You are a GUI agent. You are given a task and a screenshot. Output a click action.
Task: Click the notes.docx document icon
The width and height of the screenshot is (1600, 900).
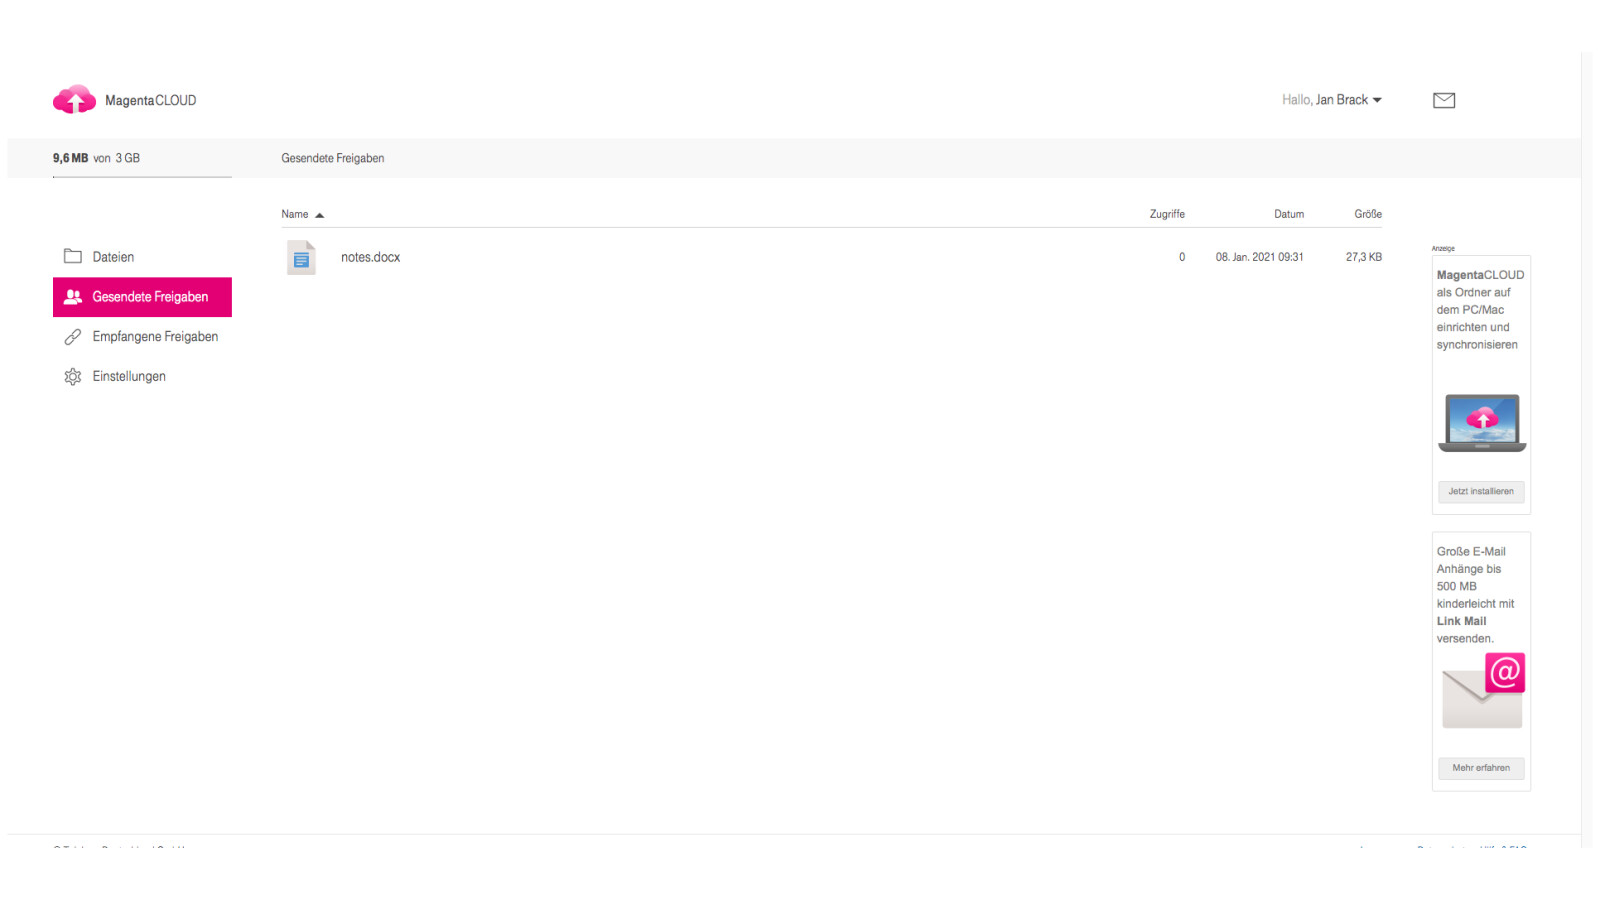click(x=301, y=257)
